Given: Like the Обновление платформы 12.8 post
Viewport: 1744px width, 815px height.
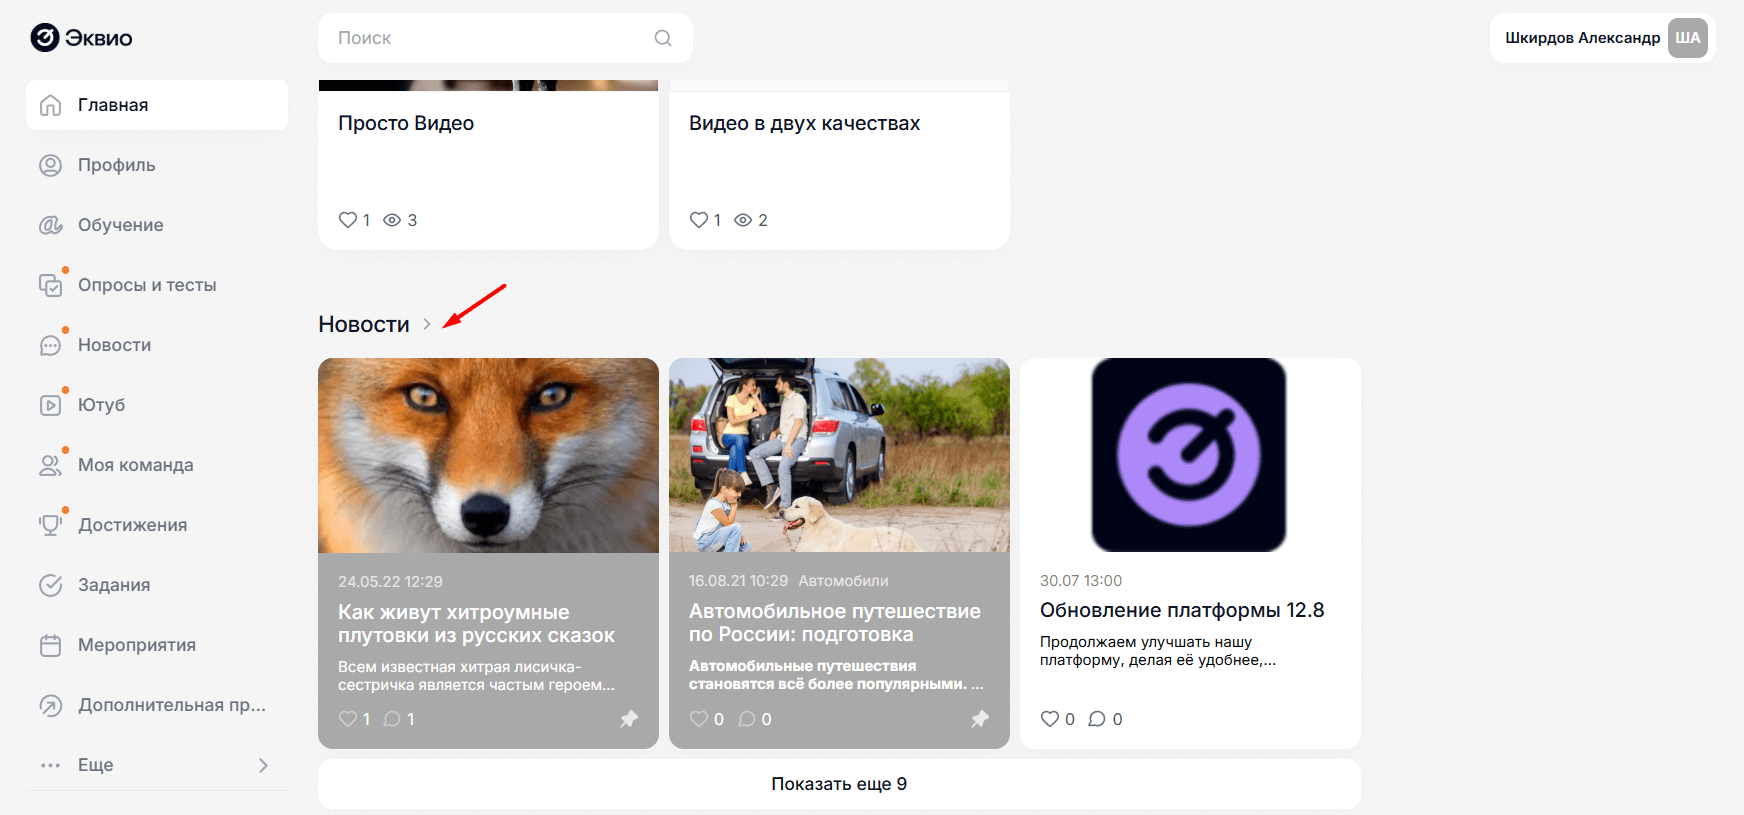Looking at the screenshot, I should click(x=1049, y=719).
